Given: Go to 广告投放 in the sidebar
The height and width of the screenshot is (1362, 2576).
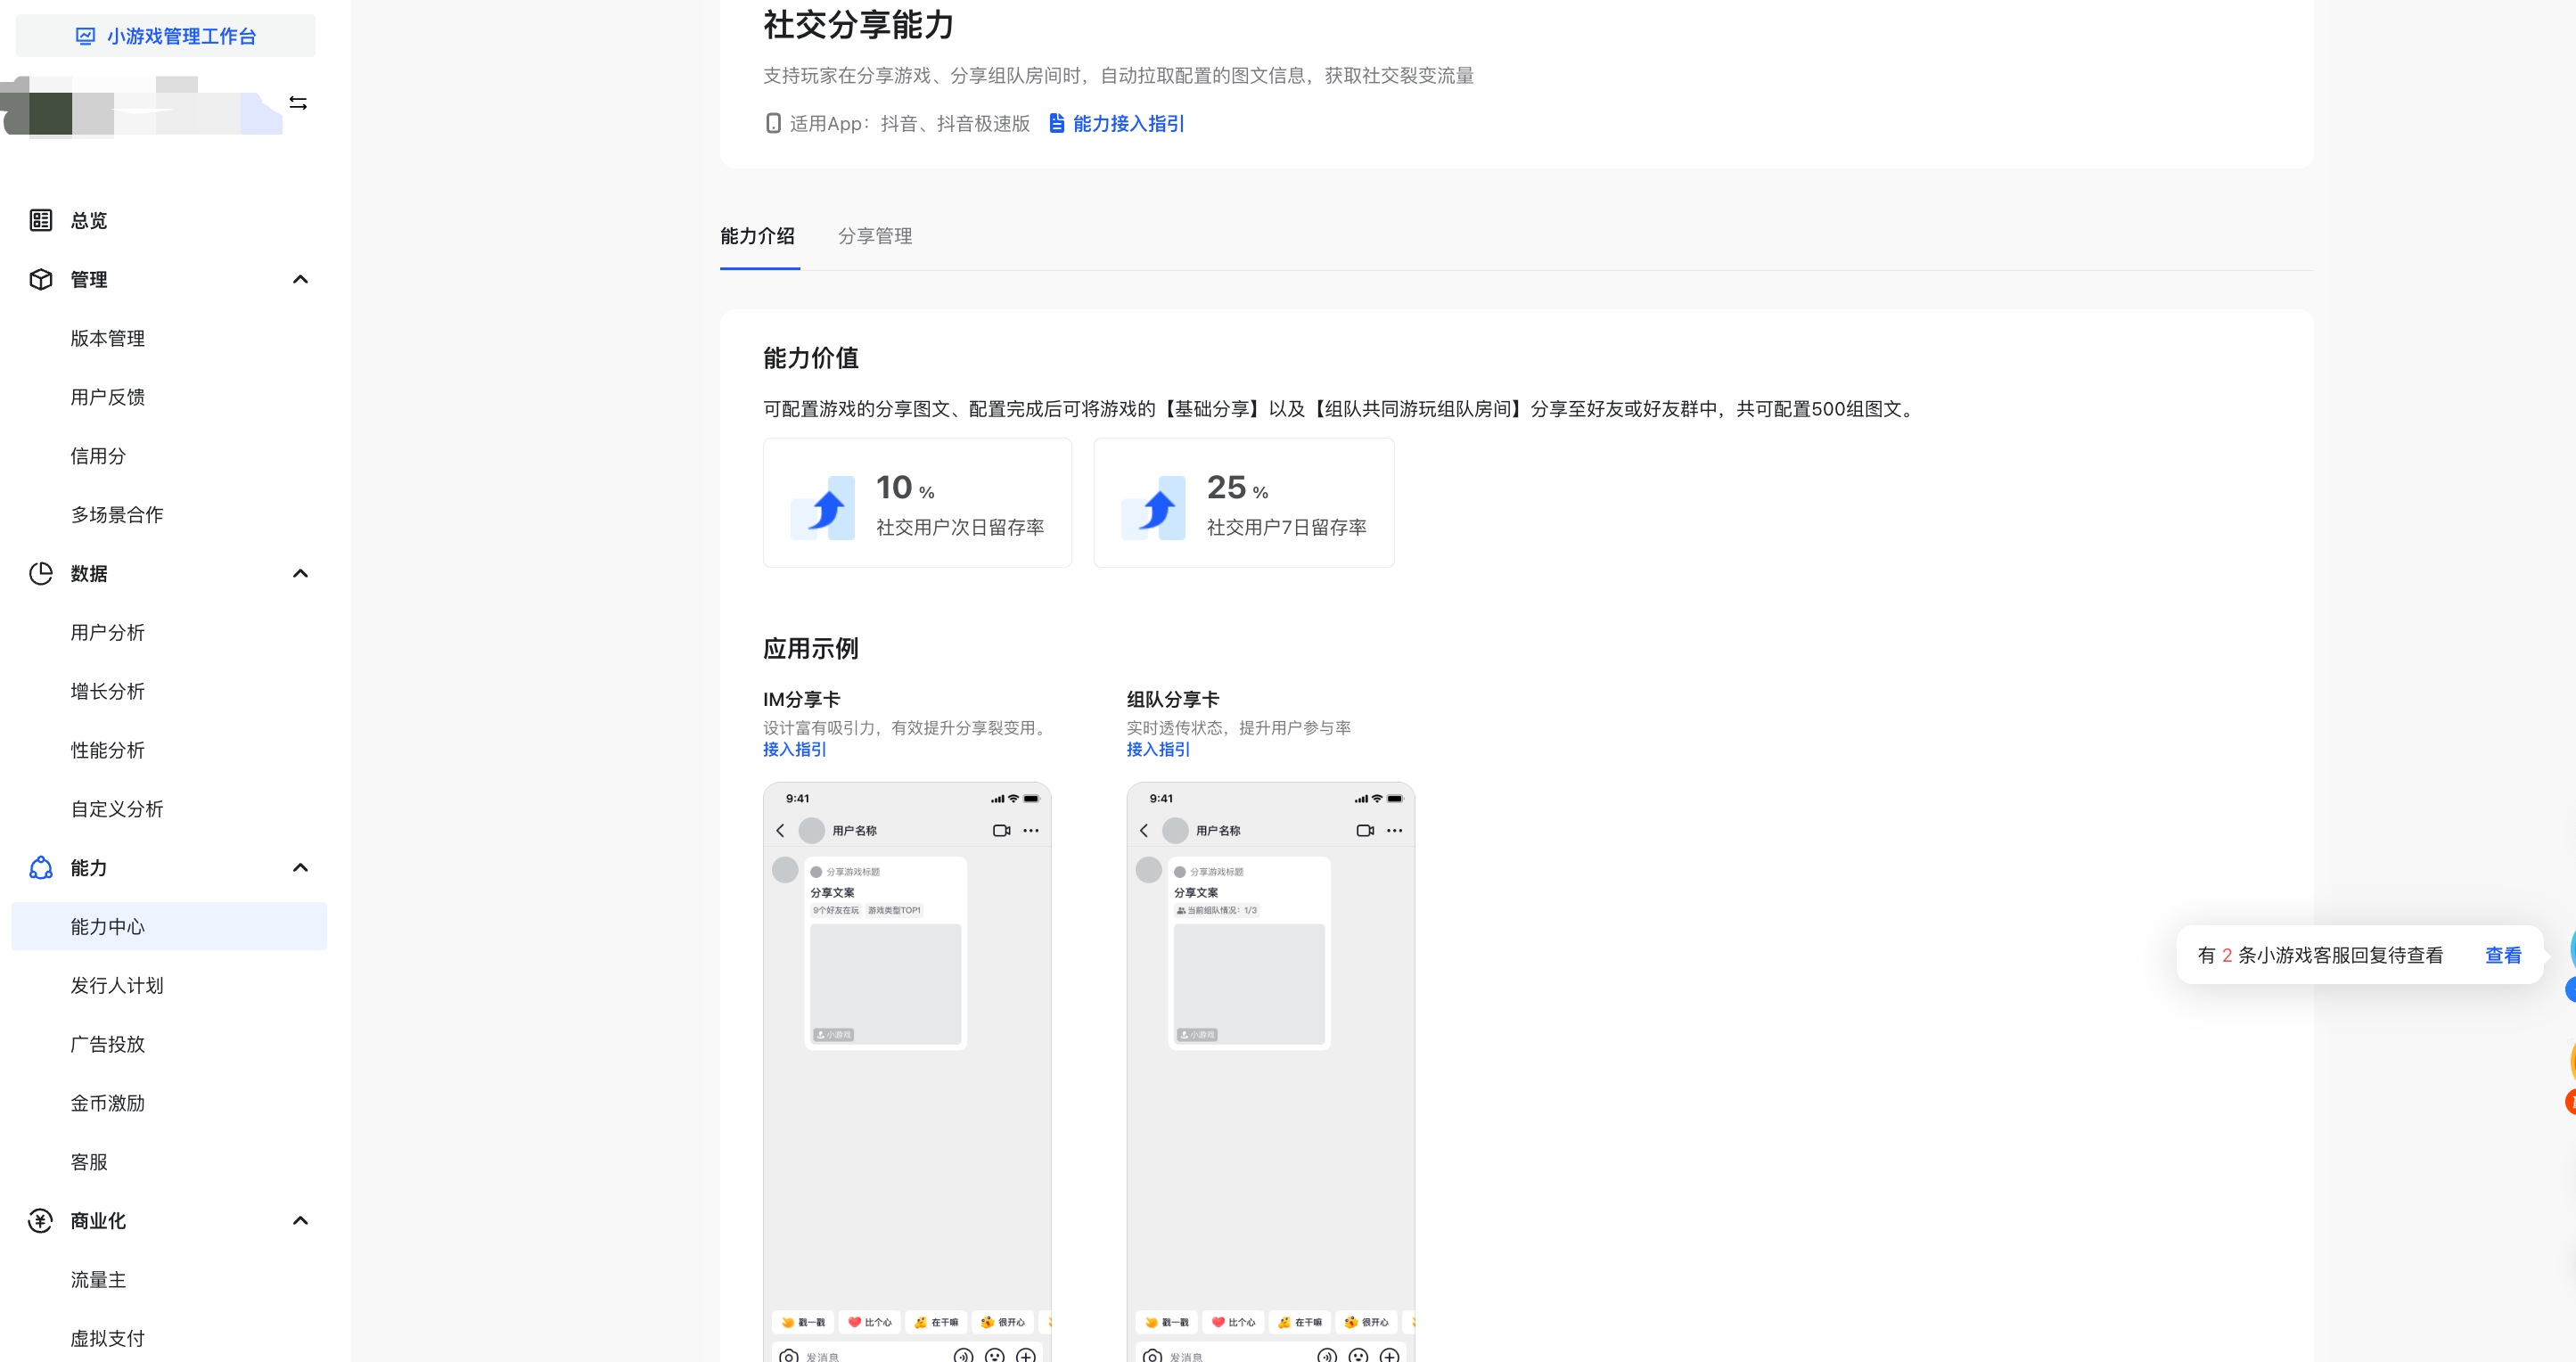Looking at the screenshot, I should tap(107, 1044).
